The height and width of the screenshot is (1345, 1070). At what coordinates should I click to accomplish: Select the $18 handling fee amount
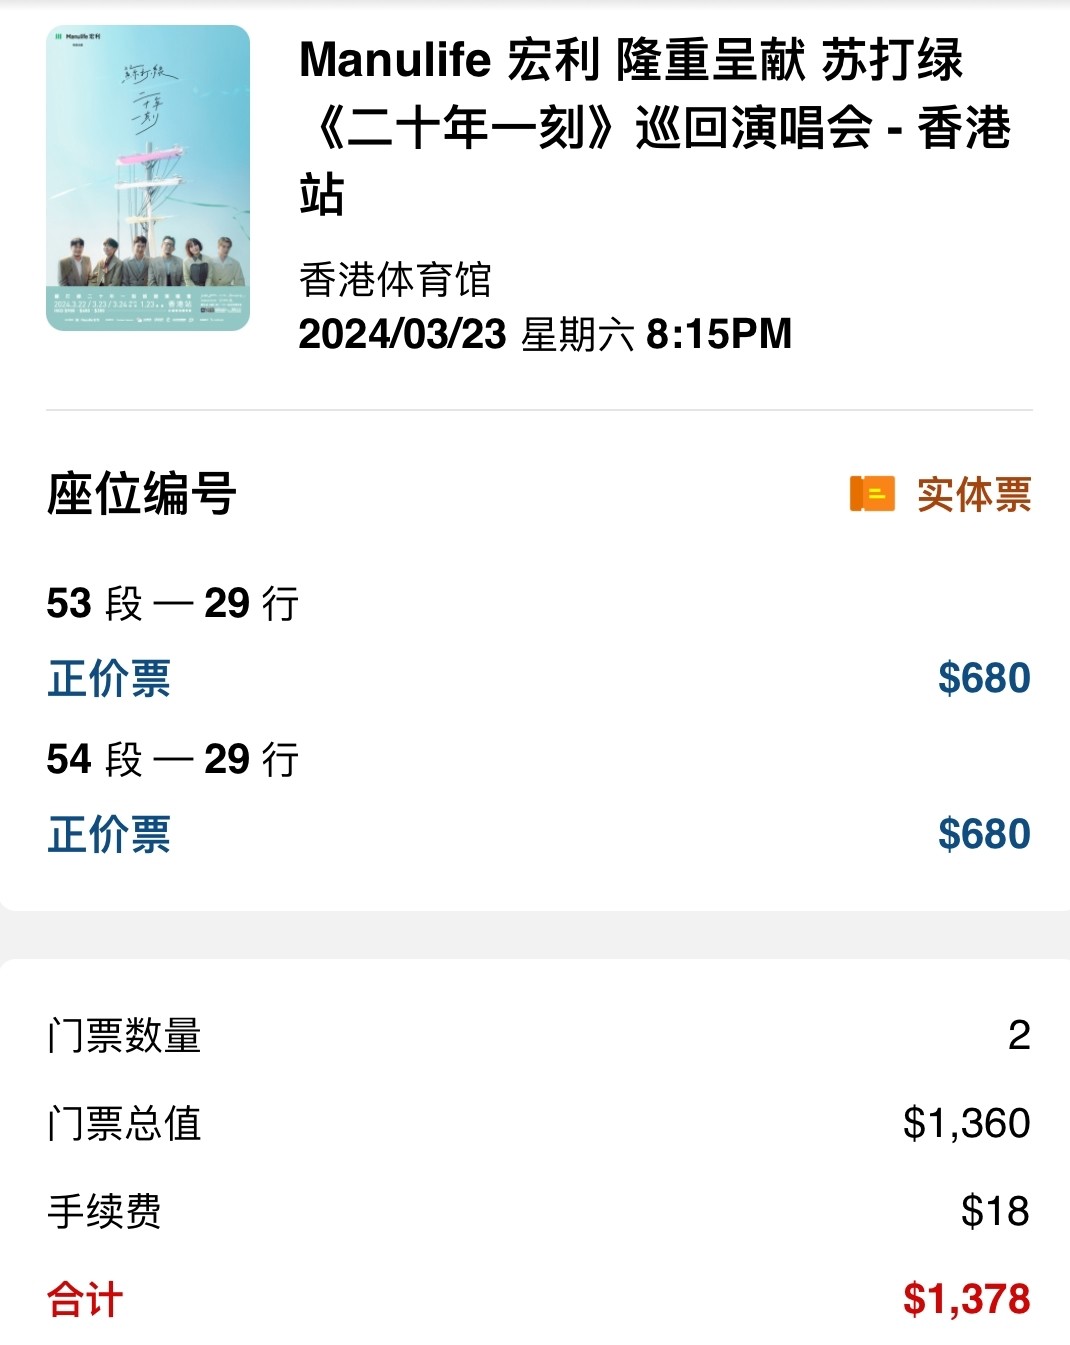[995, 1211]
